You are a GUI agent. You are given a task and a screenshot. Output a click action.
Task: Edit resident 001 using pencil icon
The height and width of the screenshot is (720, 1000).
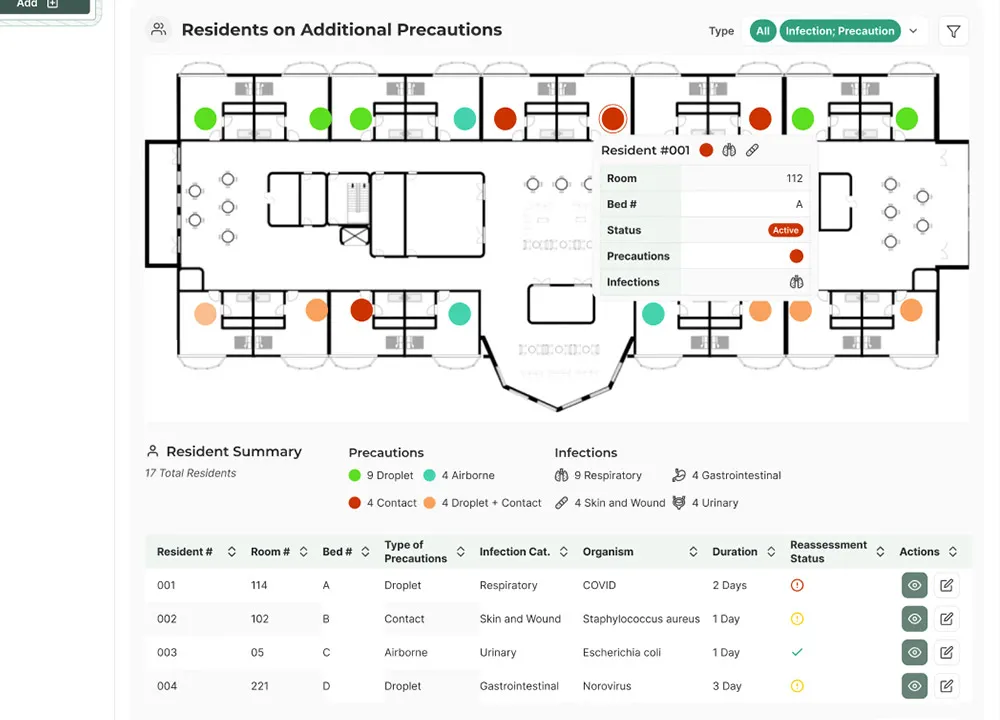pos(946,586)
